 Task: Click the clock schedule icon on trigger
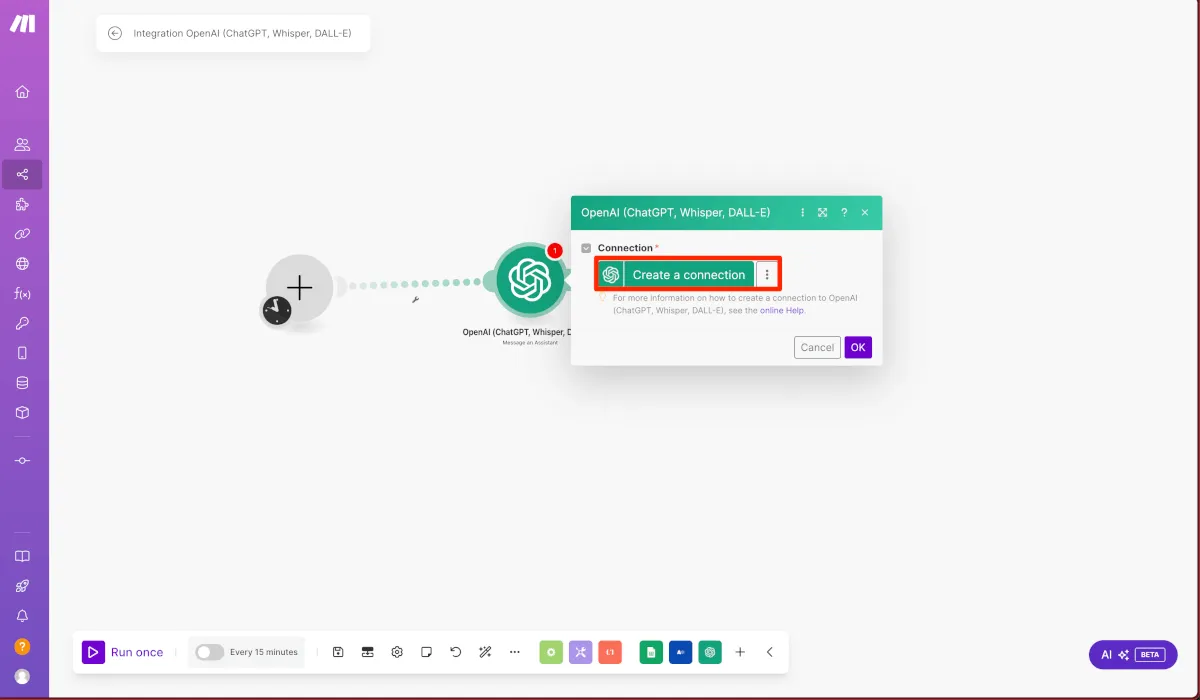click(277, 310)
